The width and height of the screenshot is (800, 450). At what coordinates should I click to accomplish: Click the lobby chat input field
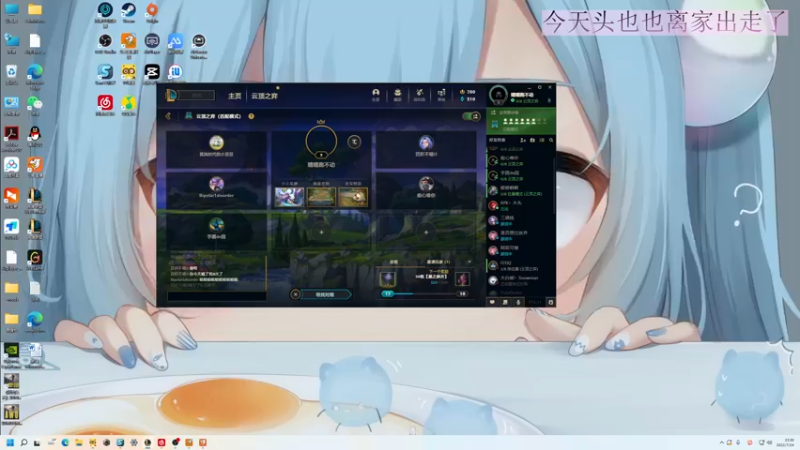point(217,296)
